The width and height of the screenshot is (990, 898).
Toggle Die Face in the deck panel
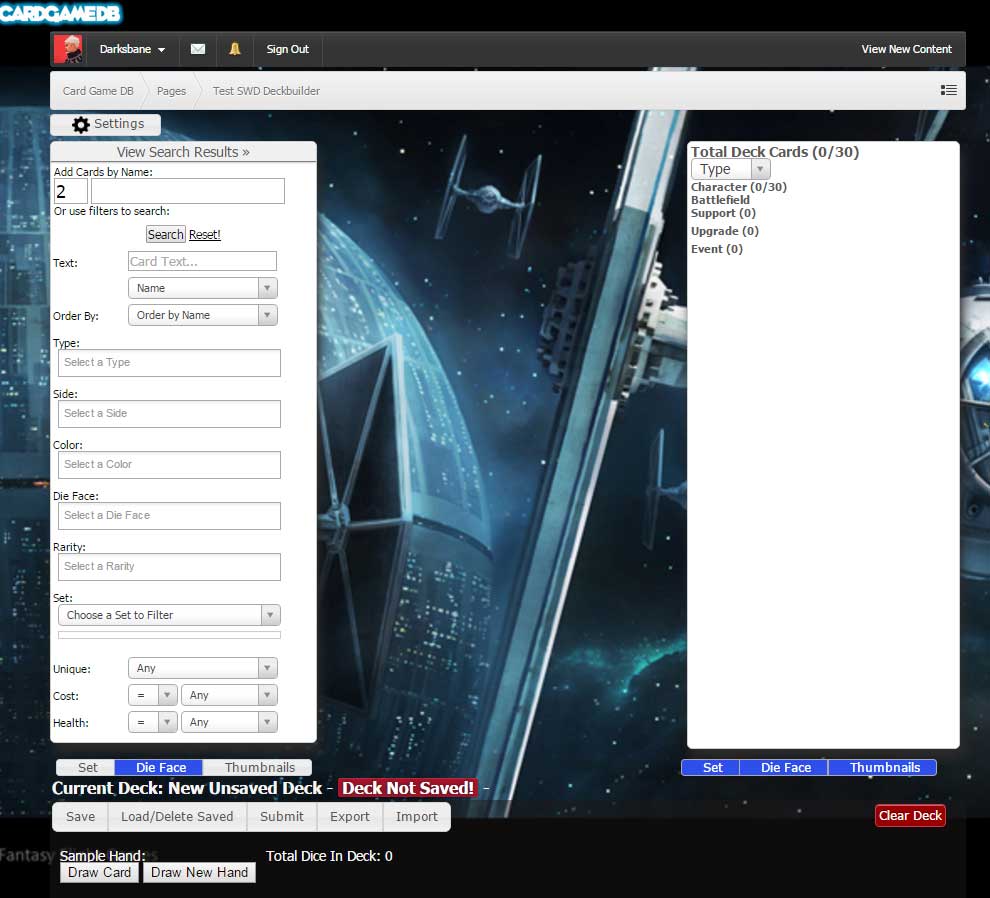tap(785, 767)
